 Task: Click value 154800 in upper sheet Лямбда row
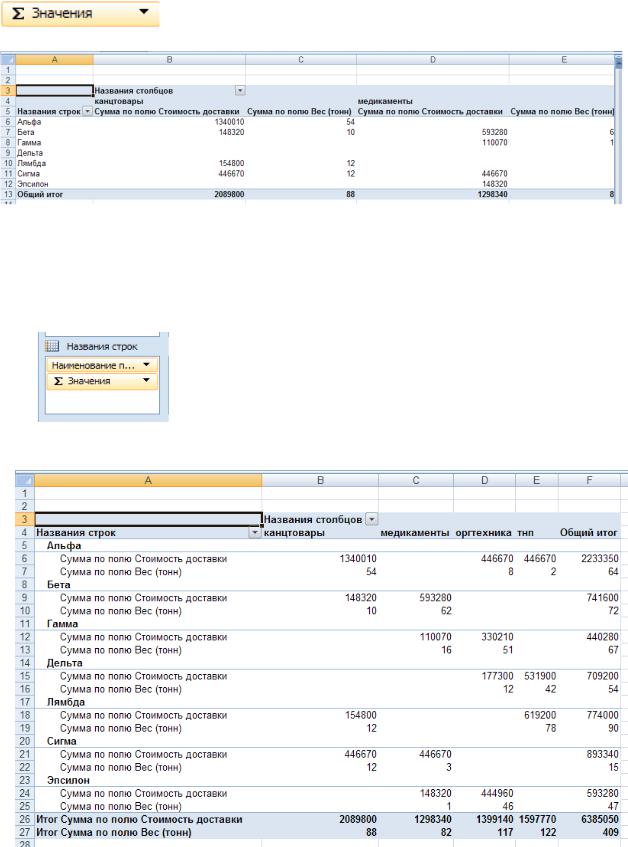point(232,163)
